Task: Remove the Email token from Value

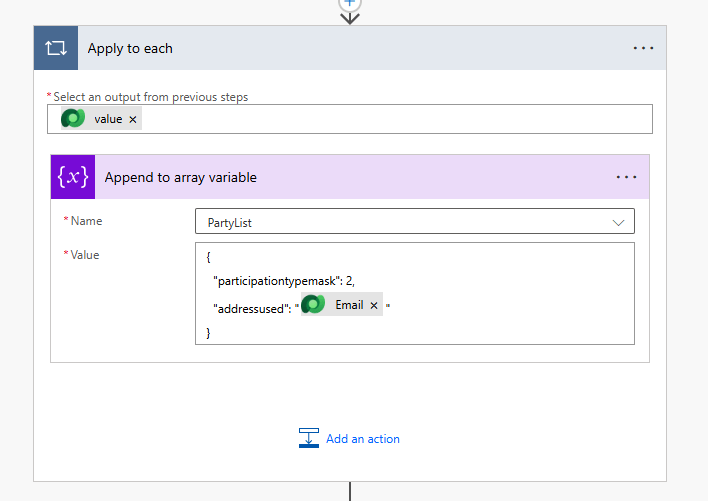Action: click(x=374, y=306)
